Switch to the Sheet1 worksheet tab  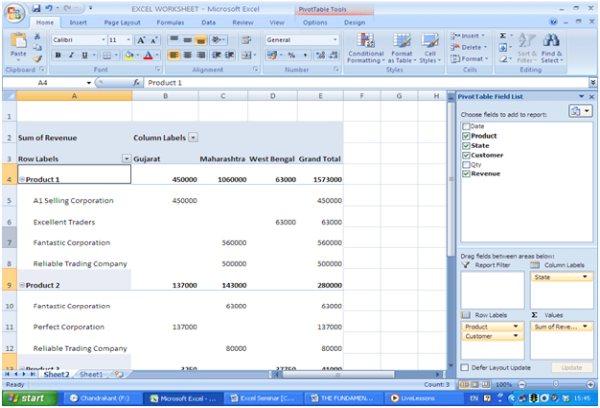pos(91,374)
